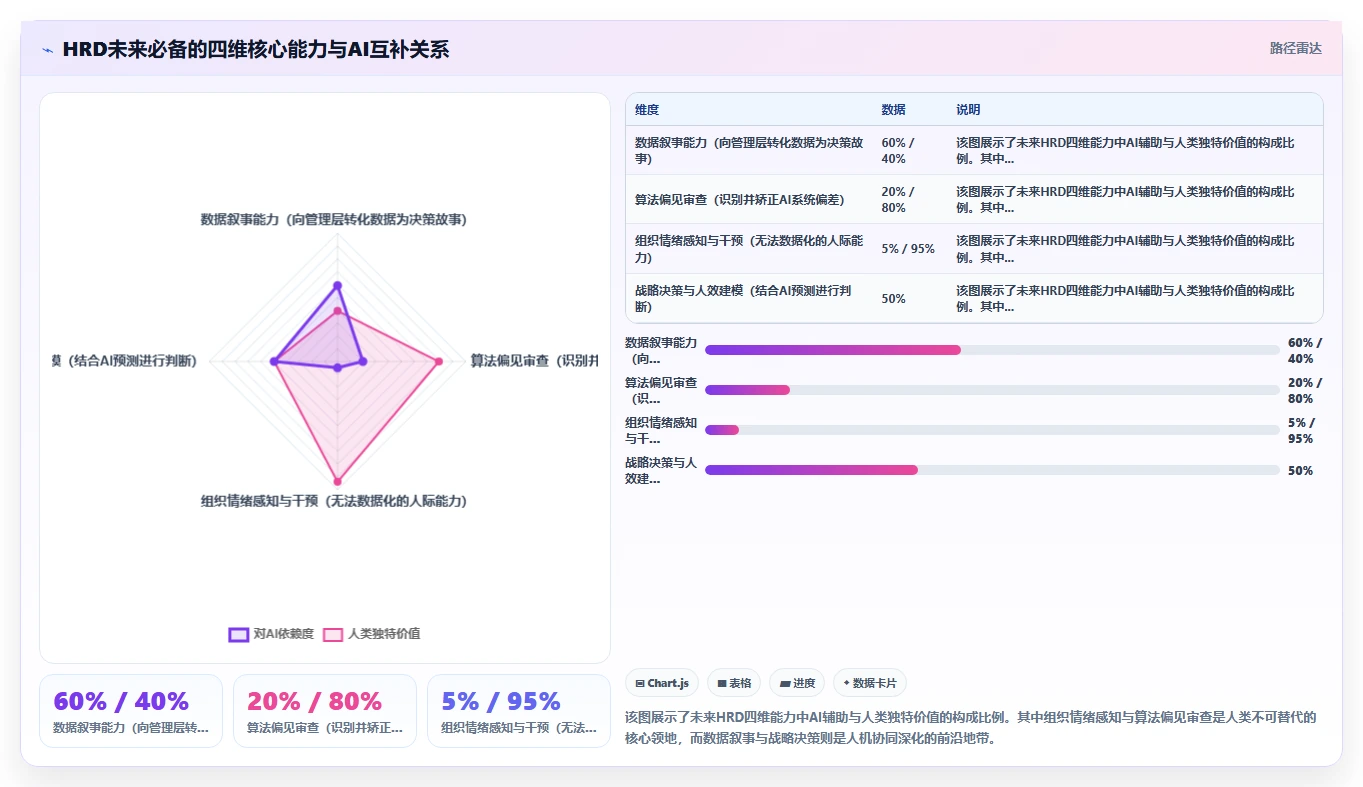Click the description paragraph below the chips
The image size is (1363, 787).
970,728
